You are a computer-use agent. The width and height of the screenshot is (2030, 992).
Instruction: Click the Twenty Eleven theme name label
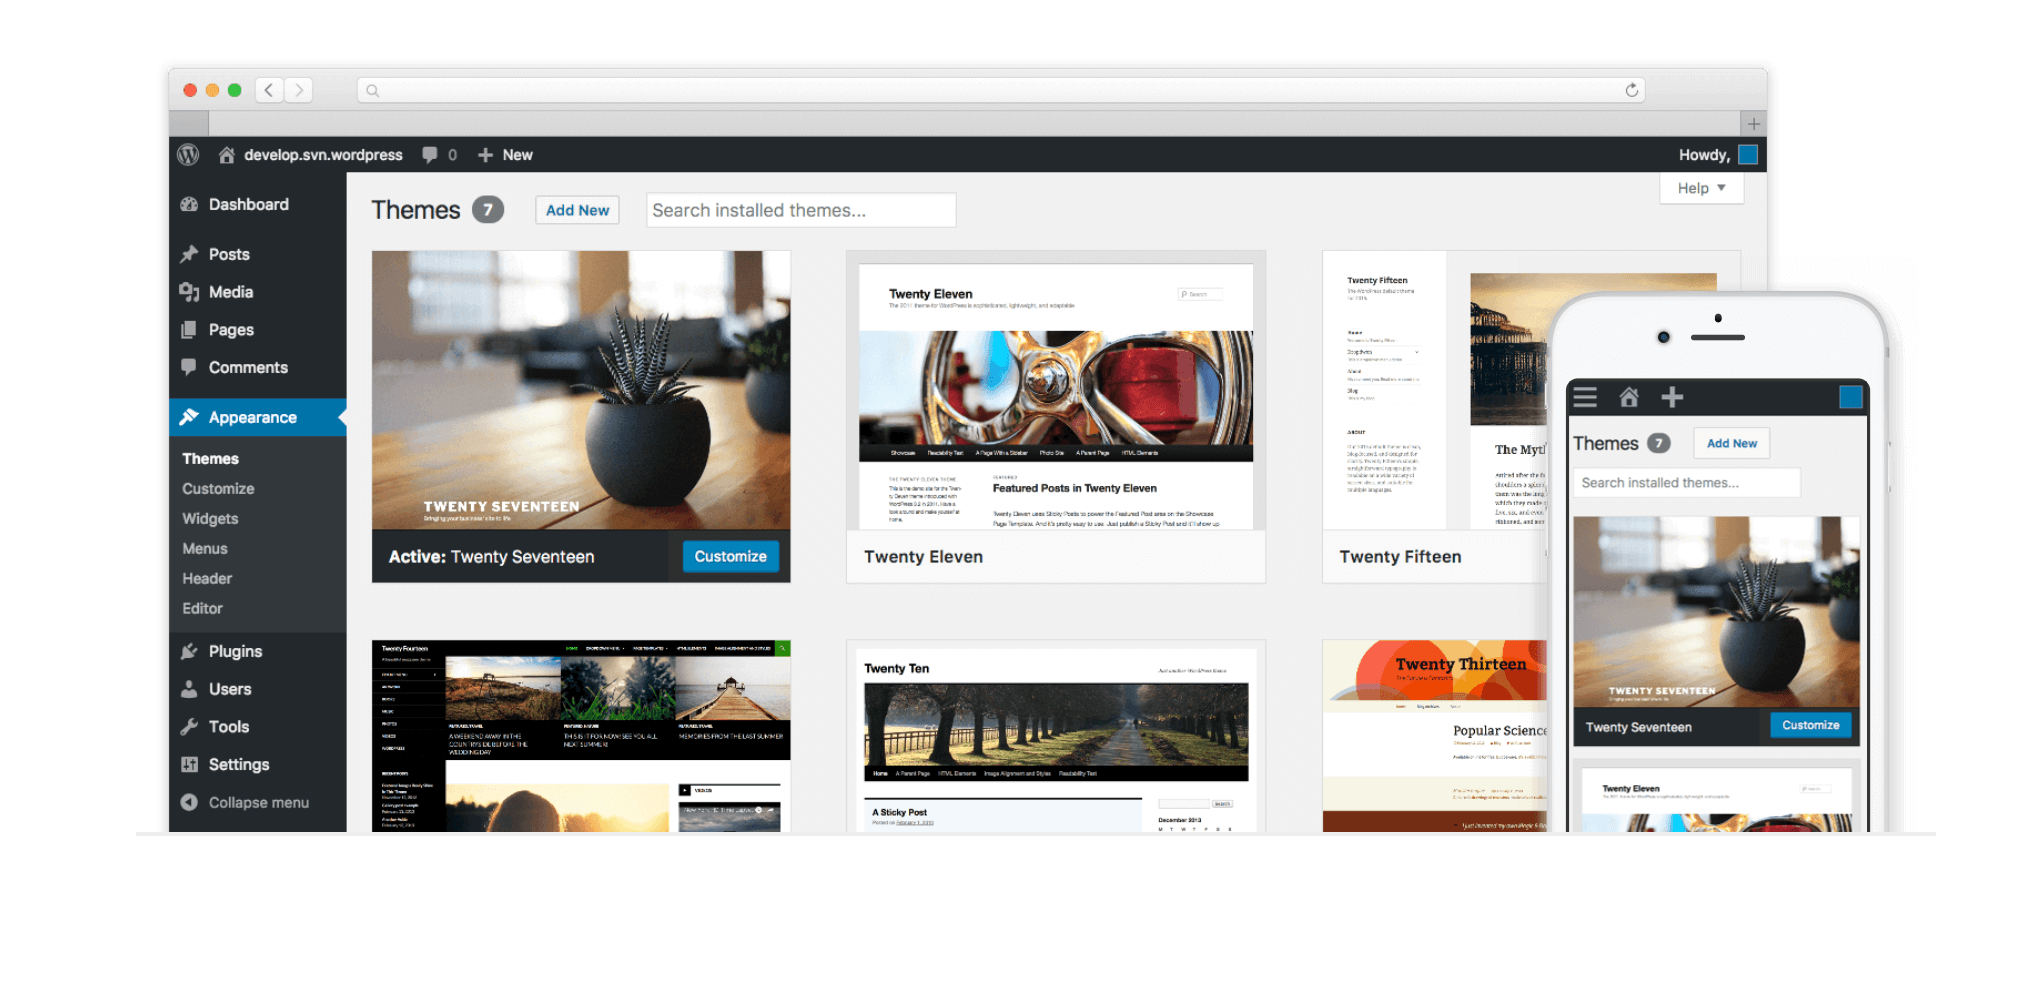[x=923, y=557]
